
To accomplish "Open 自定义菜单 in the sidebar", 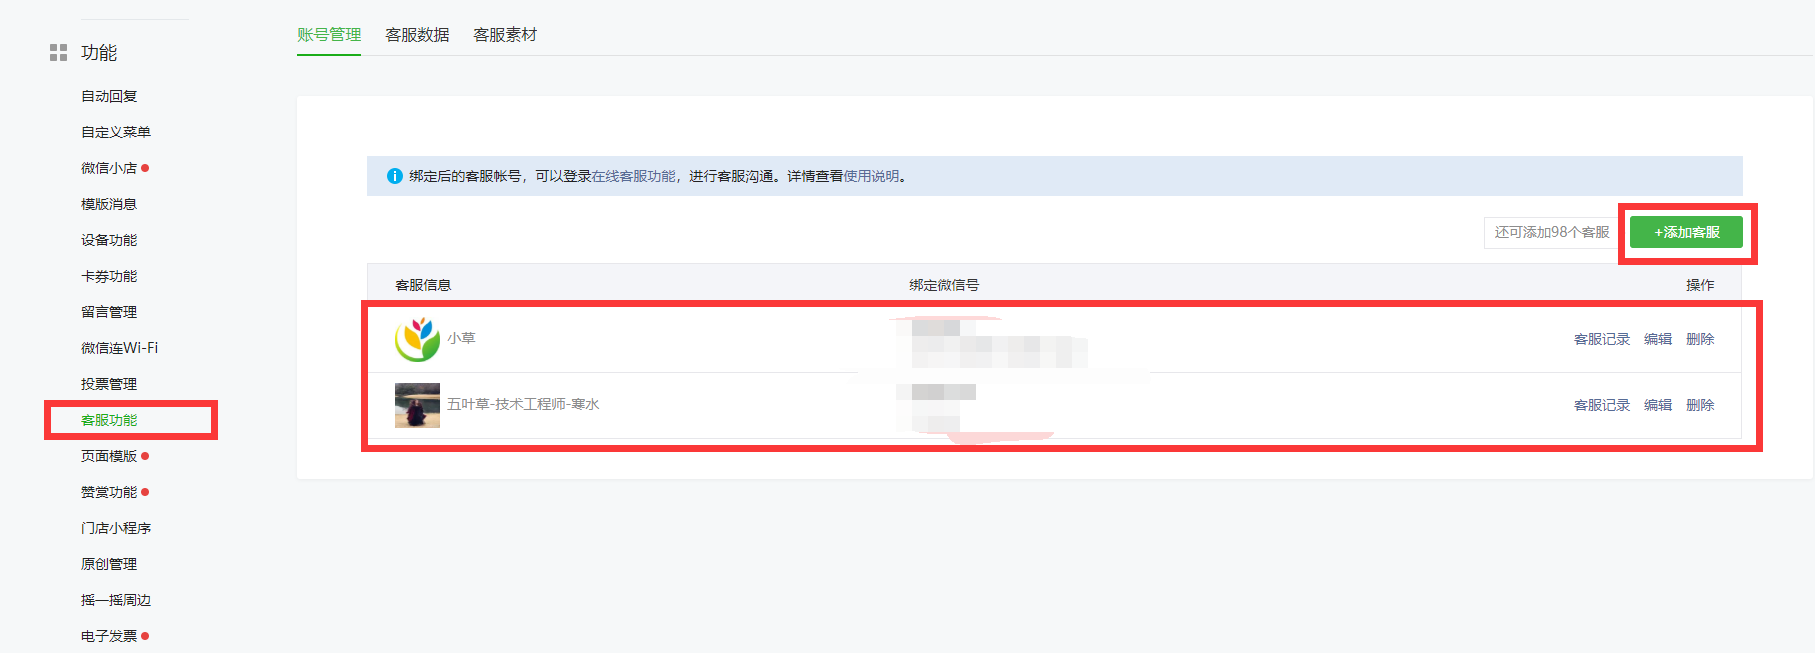I will (116, 132).
